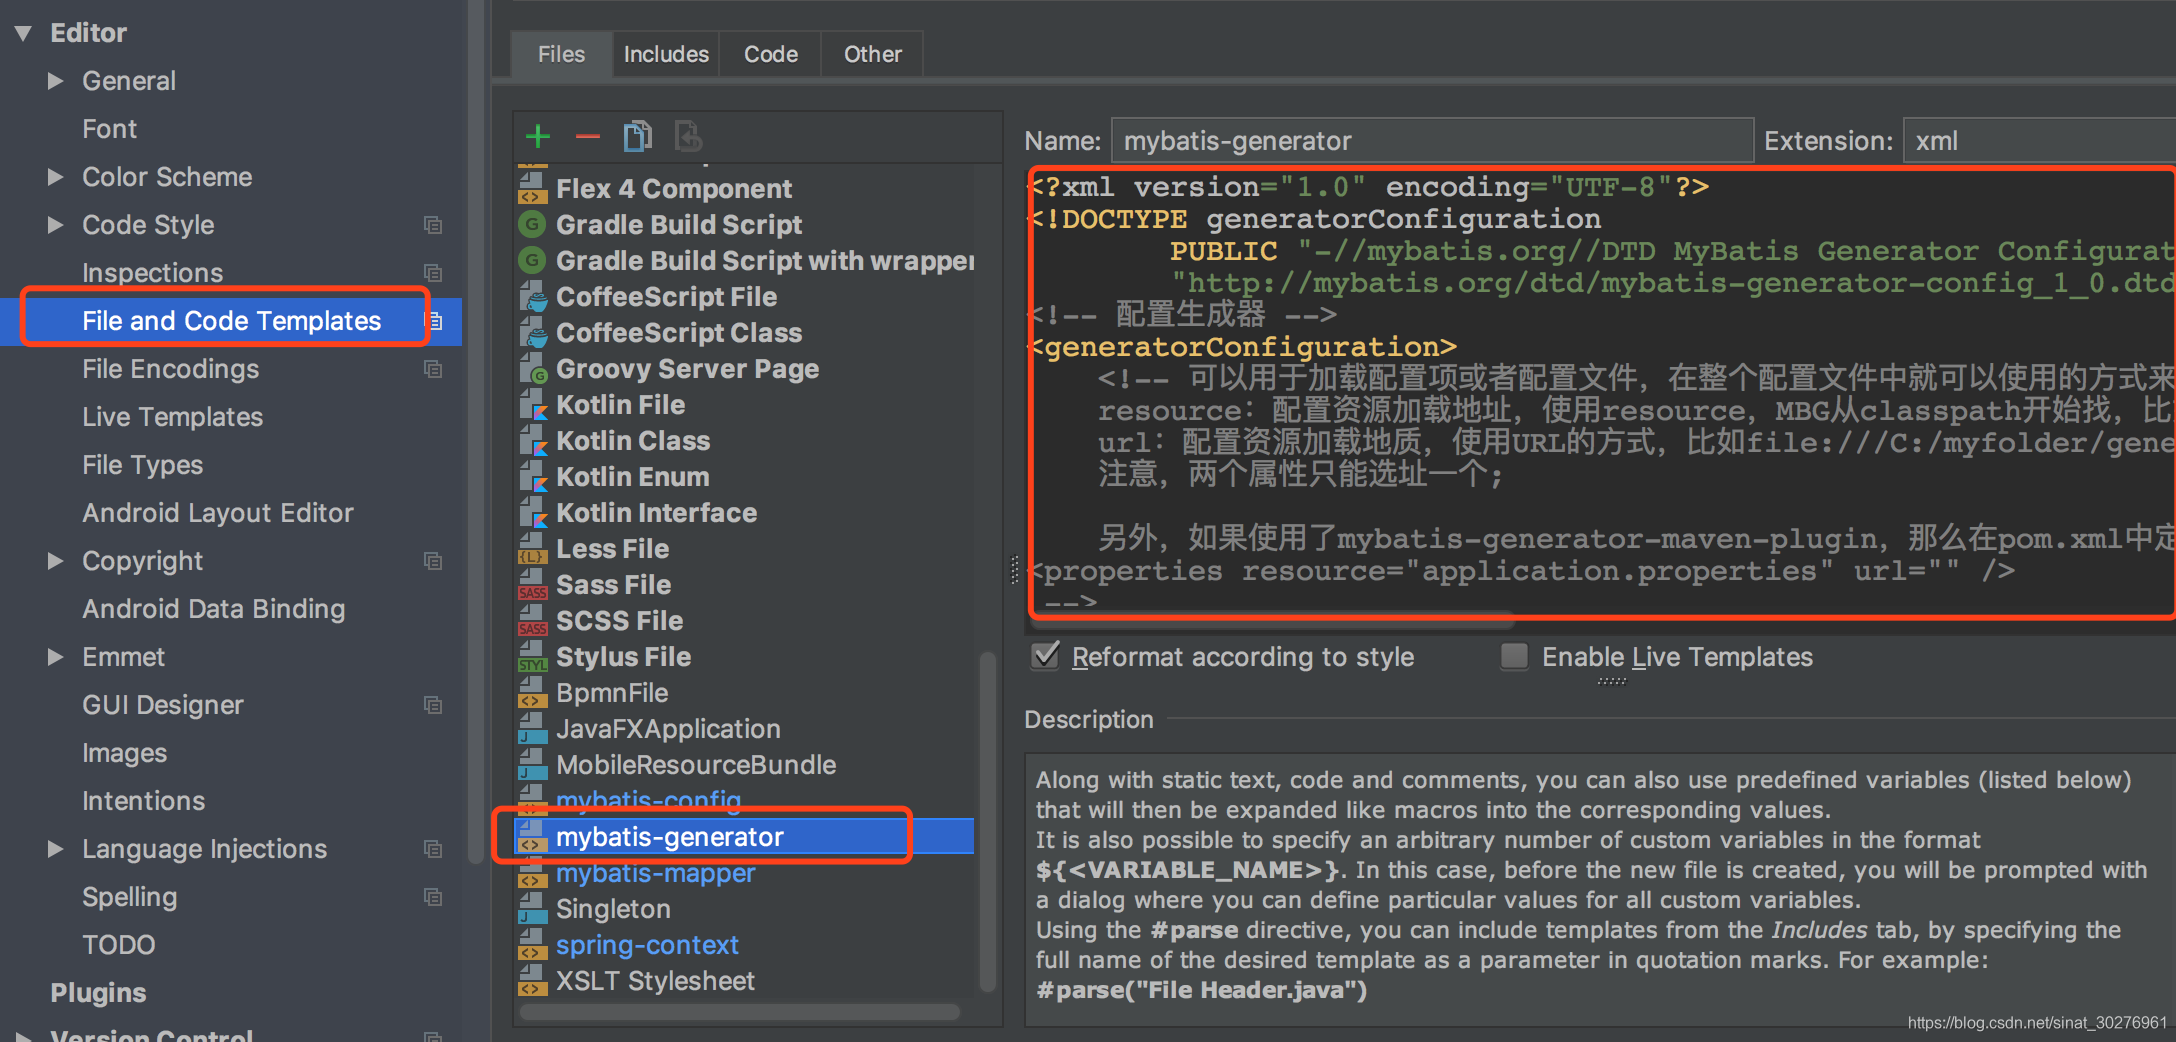Switch to the Files tab
The height and width of the screenshot is (1042, 2176).
561,54
